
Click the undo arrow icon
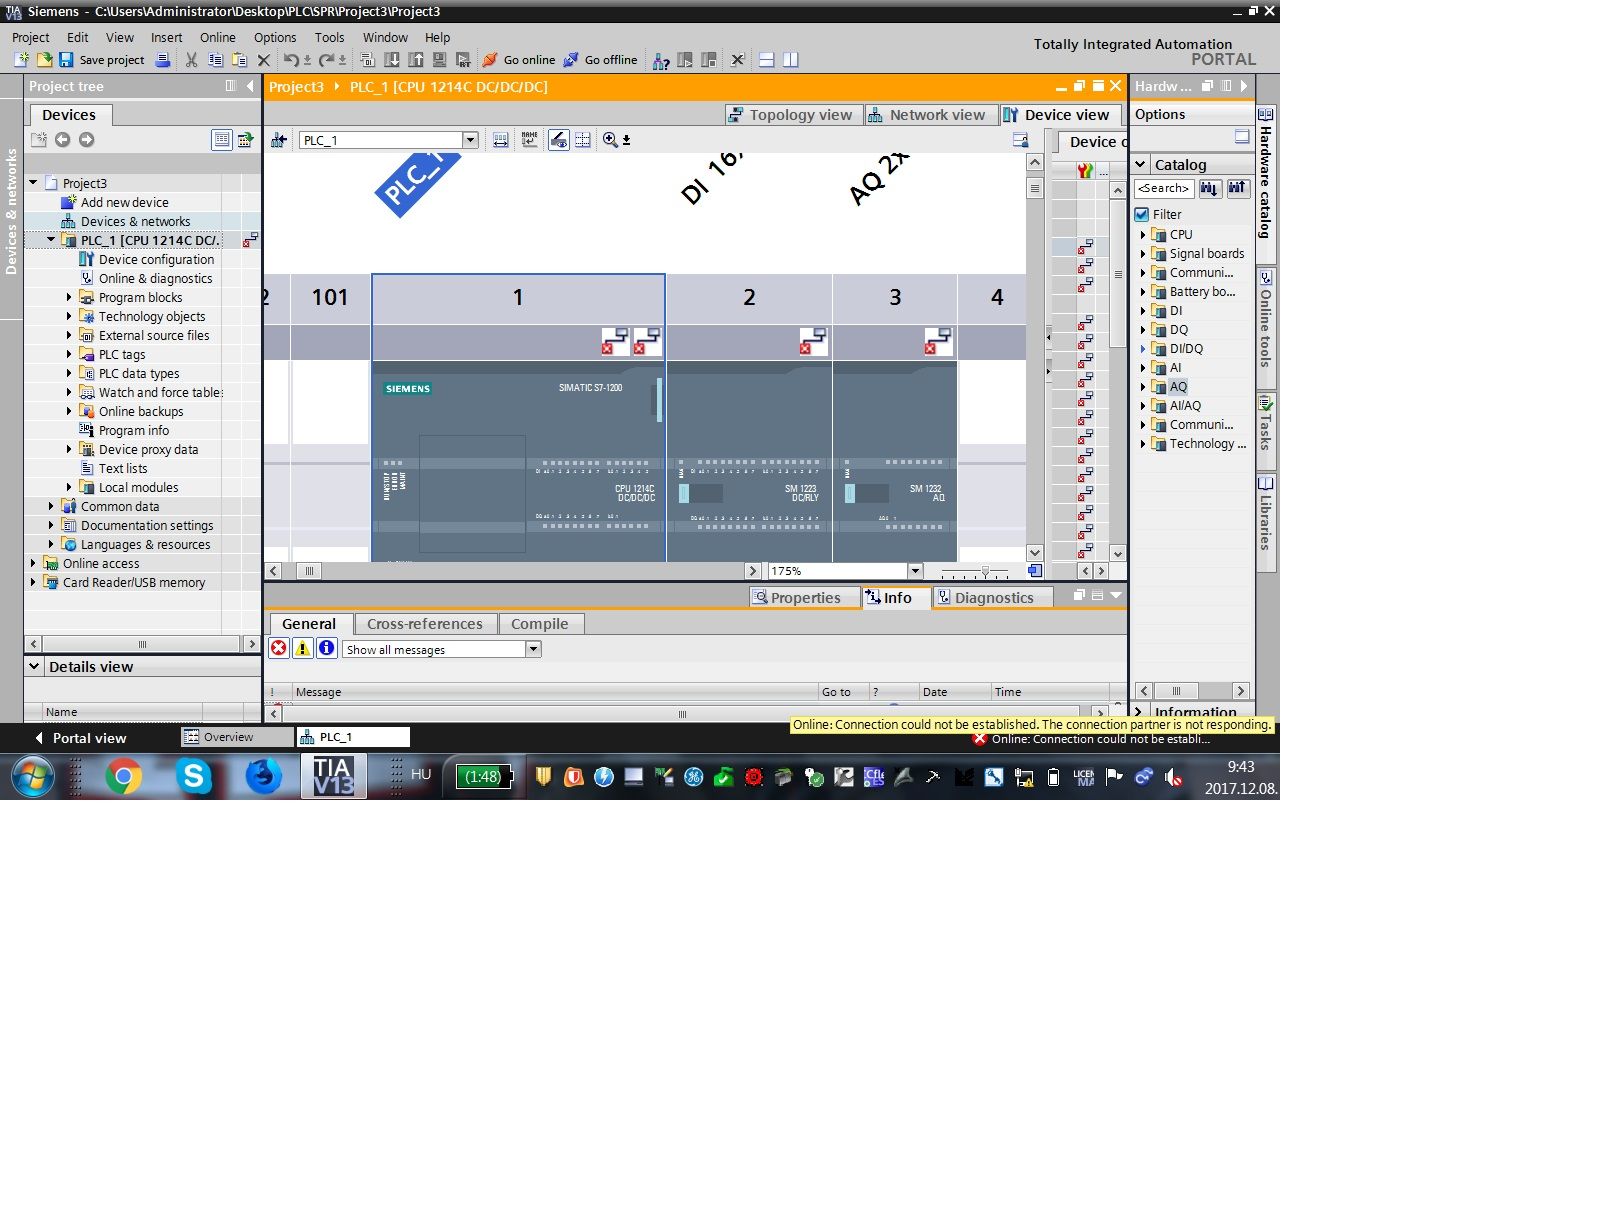click(290, 60)
